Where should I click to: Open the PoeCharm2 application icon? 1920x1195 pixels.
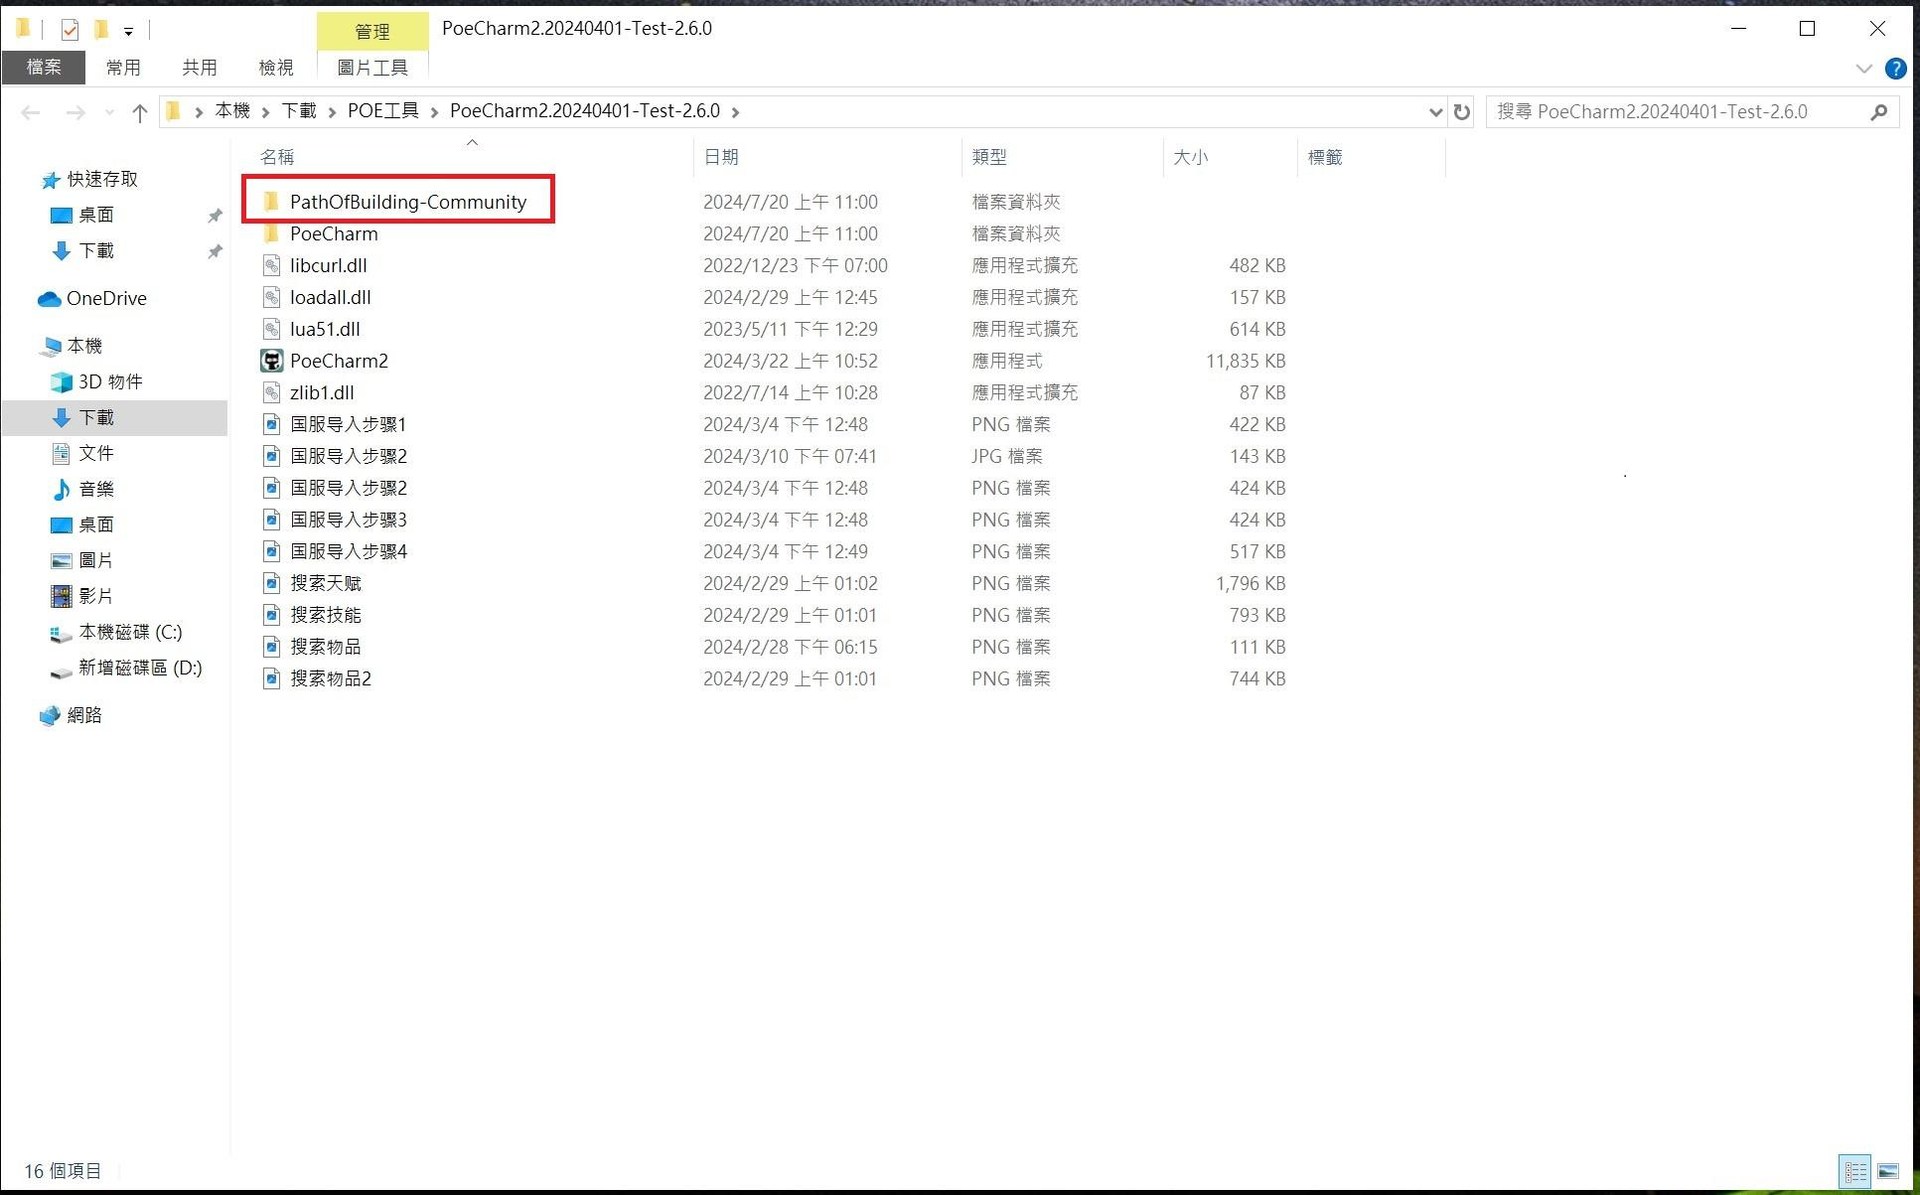[x=271, y=361]
